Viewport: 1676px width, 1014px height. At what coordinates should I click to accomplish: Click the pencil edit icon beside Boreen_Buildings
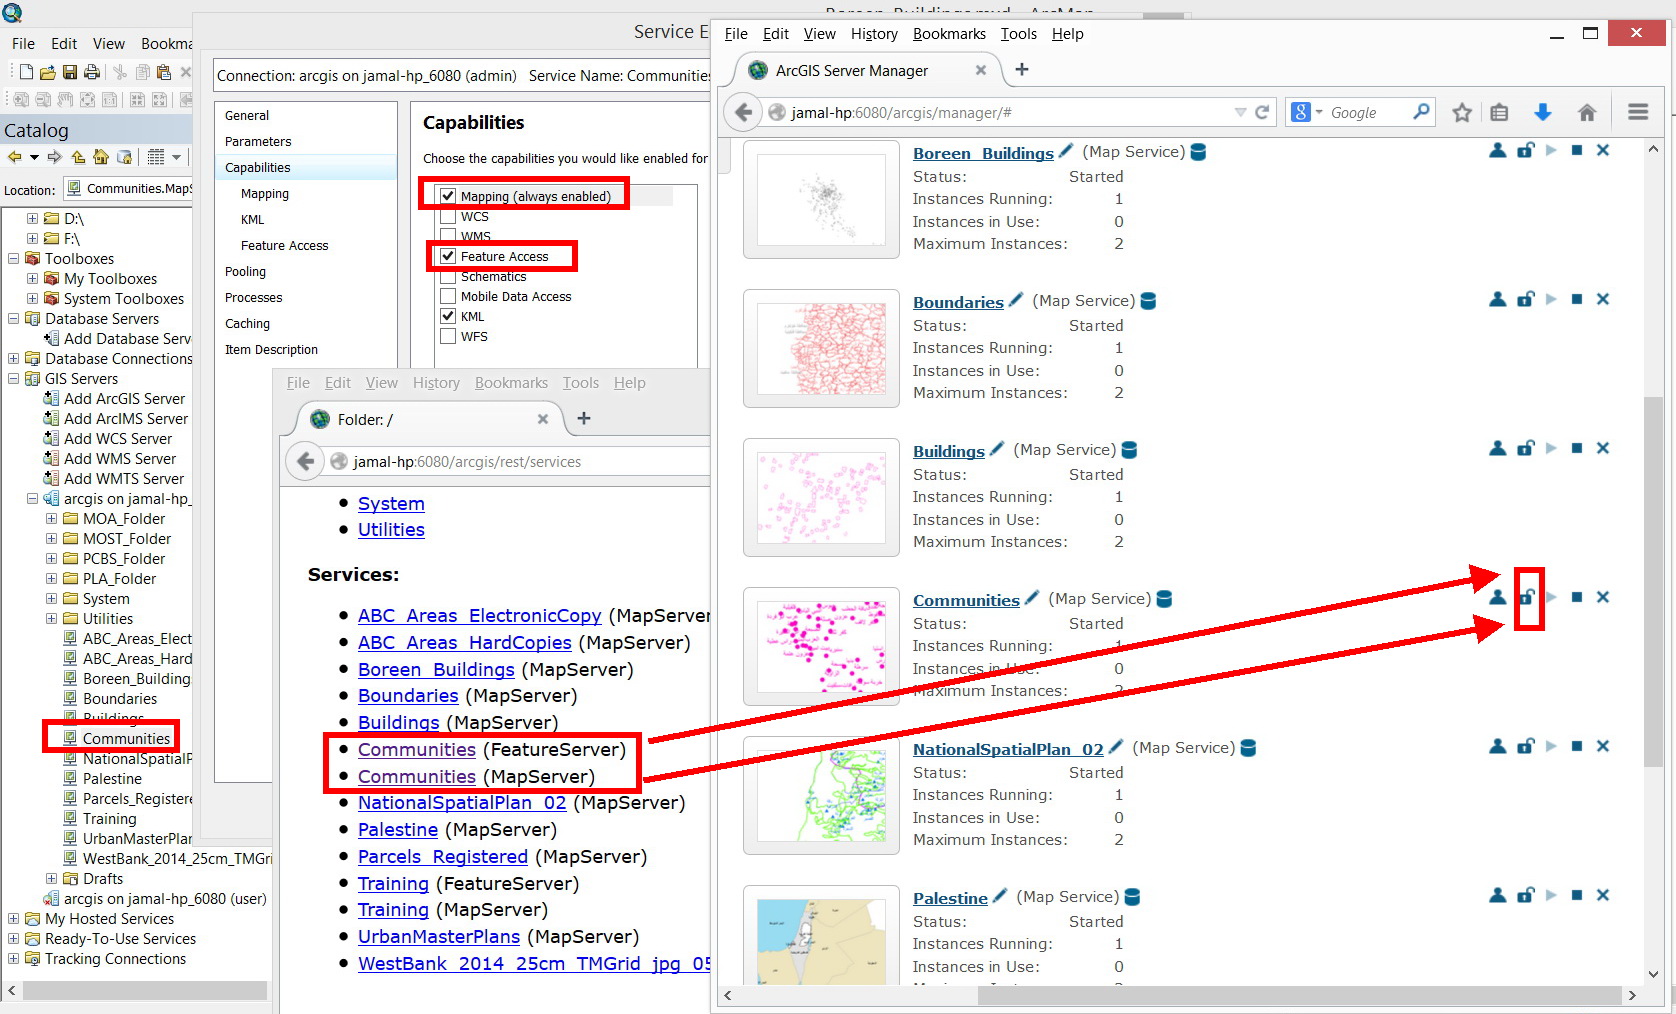pyautogui.click(x=1066, y=151)
